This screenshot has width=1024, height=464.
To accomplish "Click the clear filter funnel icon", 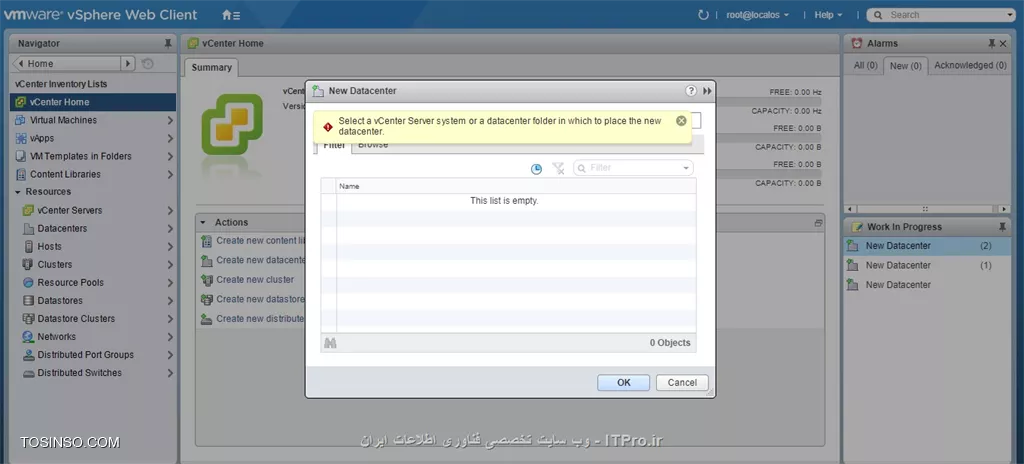I will (x=558, y=169).
